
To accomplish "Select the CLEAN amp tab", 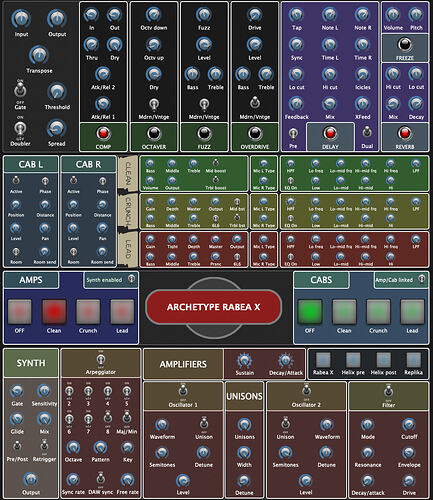I will pos(128,174).
